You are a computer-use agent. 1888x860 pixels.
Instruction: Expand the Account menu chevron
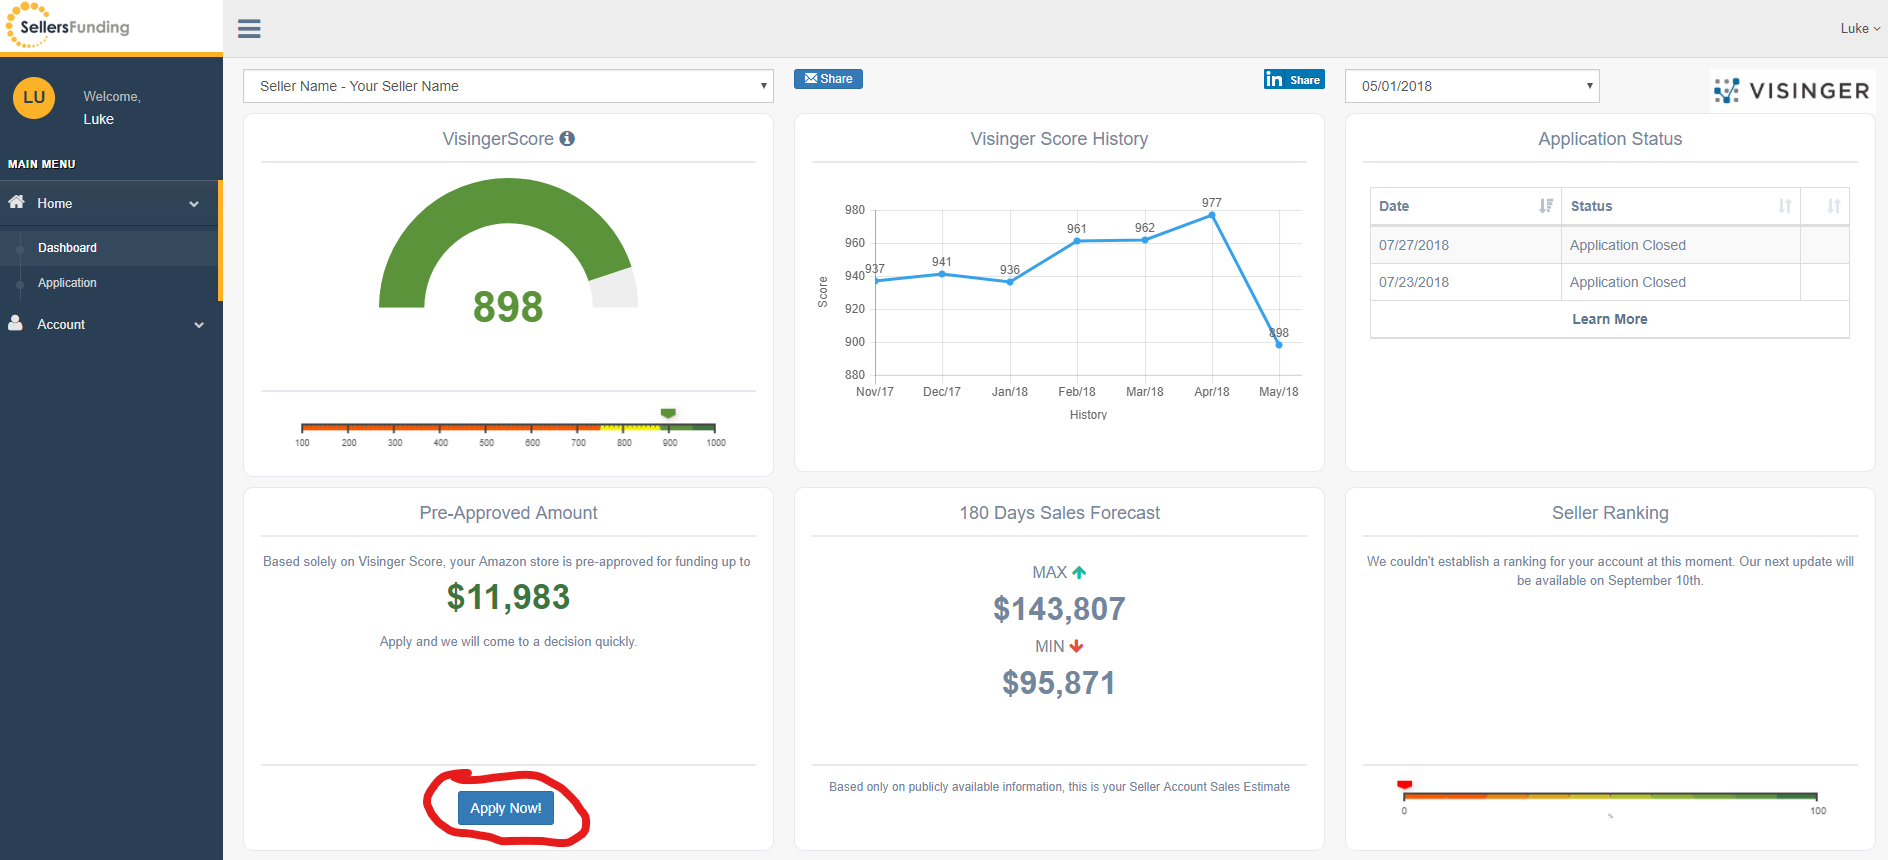(x=199, y=325)
